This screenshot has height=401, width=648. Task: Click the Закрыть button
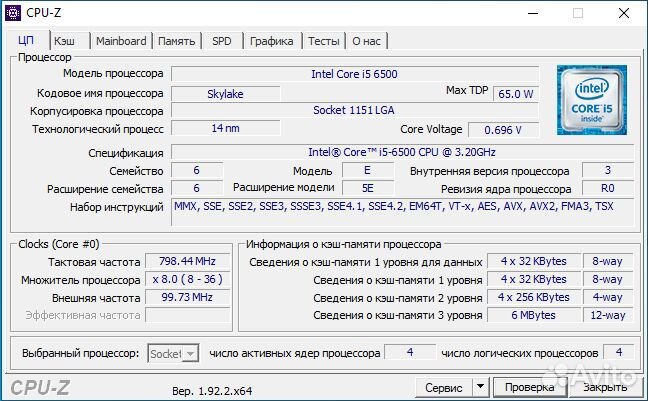tap(605, 387)
